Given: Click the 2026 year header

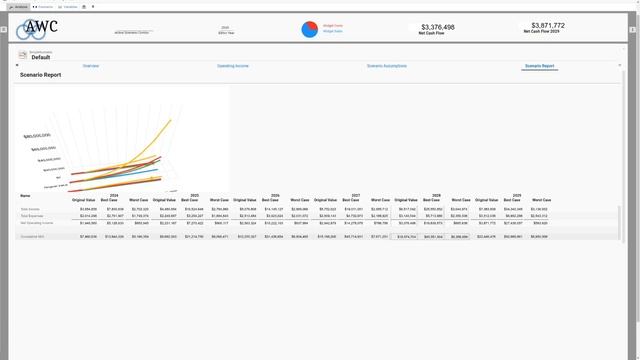Looking at the screenshot, I should [x=275, y=196].
